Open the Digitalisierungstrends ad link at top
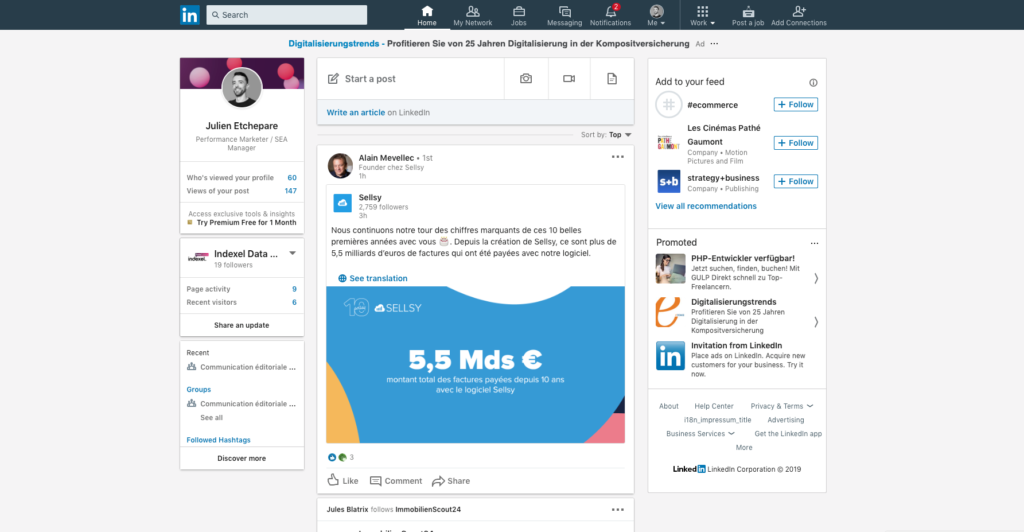 pos(334,44)
